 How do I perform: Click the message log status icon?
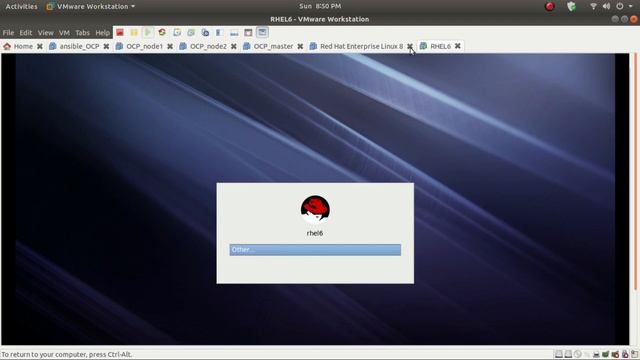(x=635, y=354)
